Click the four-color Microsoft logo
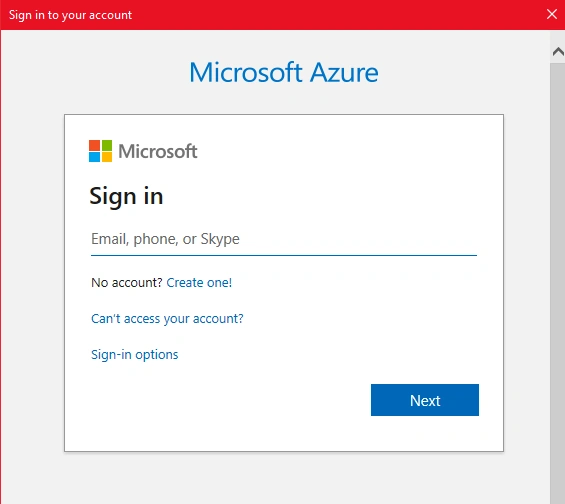This screenshot has width=565, height=504. [x=100, y=151]
